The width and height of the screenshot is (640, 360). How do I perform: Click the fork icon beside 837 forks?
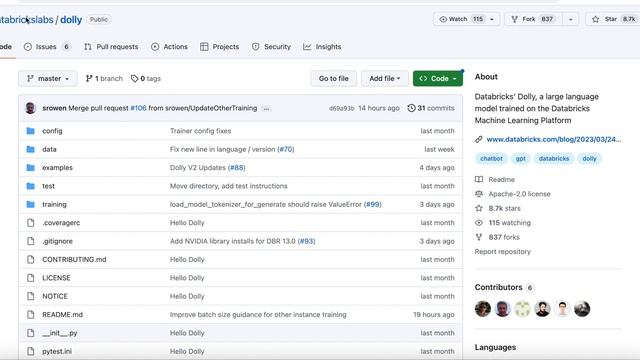click(x=479, y=237)
